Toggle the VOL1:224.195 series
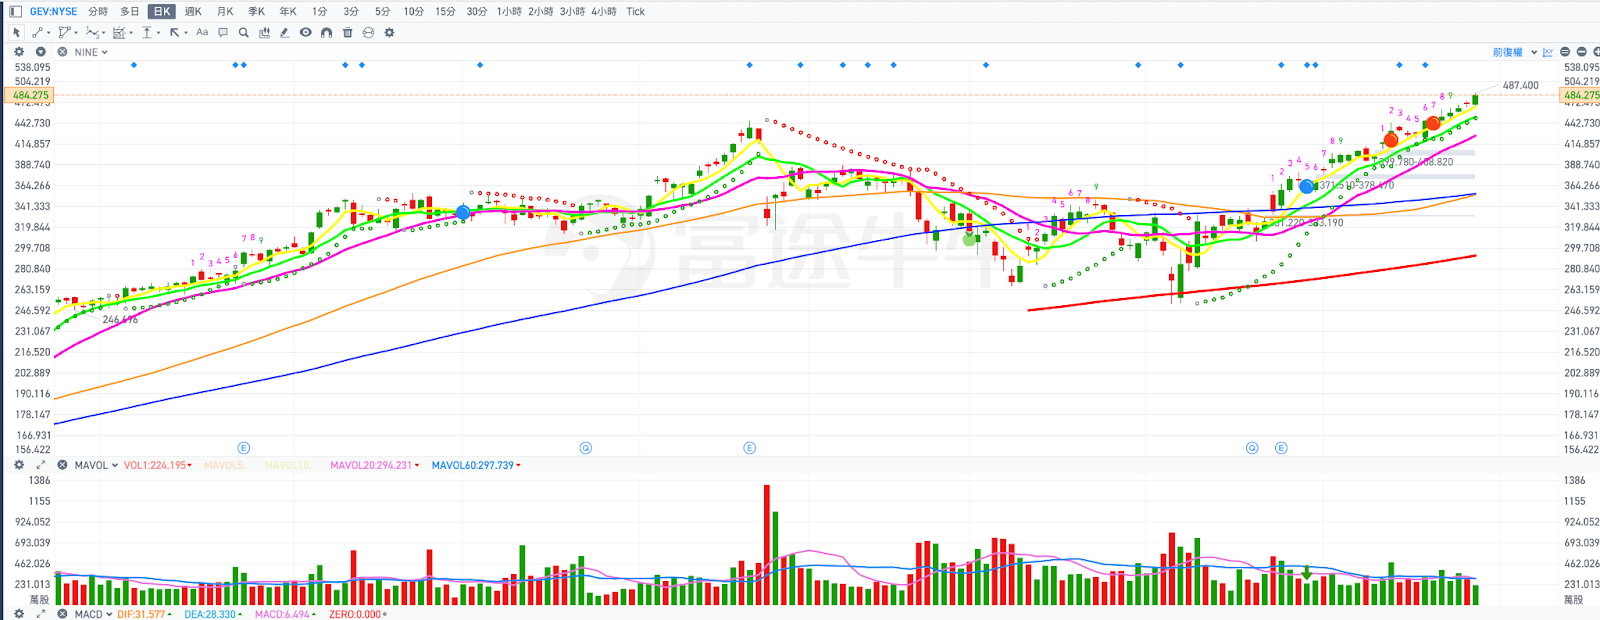This screenshot has width=1600, height=620. 157,465
